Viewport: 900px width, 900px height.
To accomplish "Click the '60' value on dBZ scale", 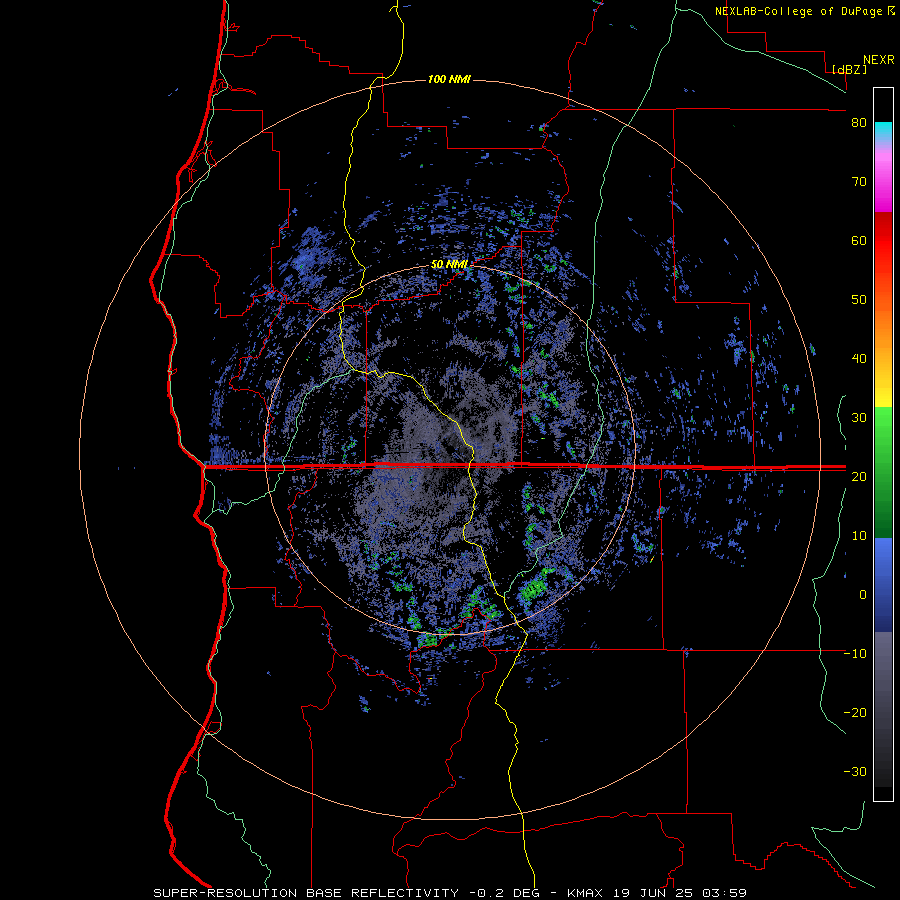I will 859,241.
